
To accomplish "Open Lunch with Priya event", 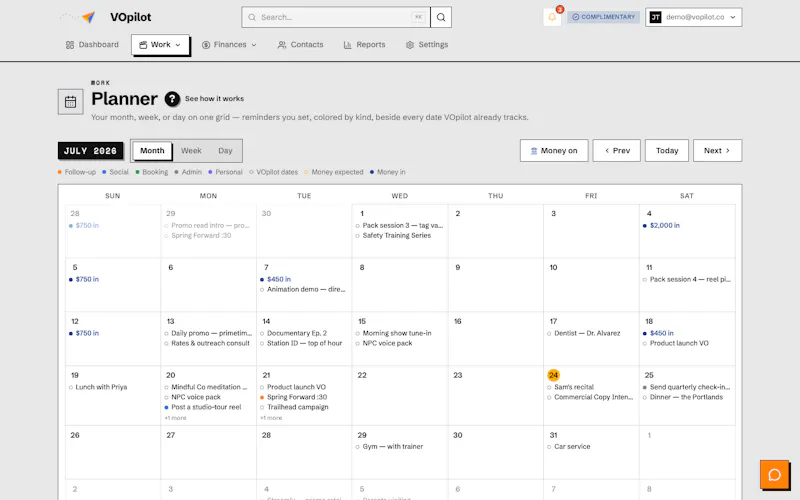I will pos(98,387).
